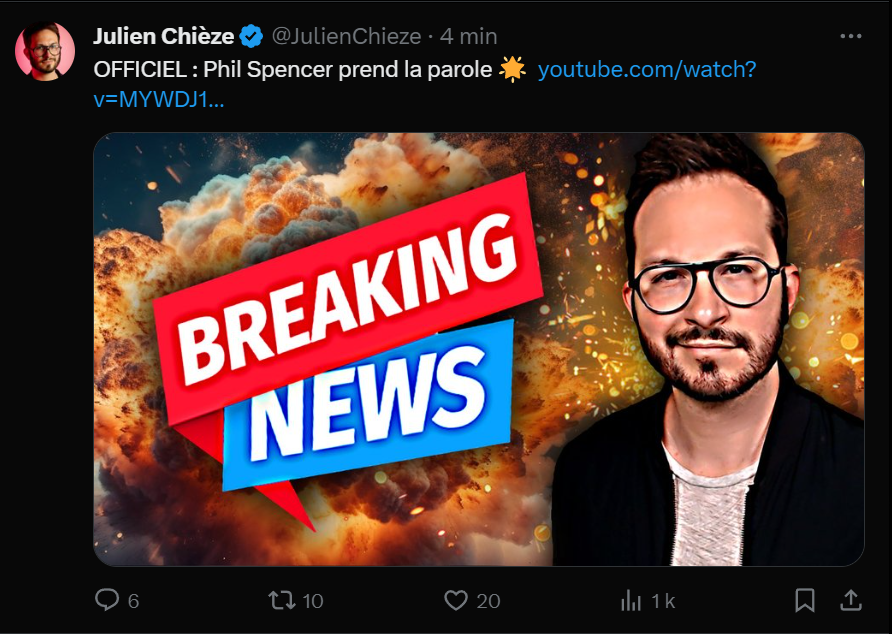
Task: Click the share upload arrow icon
Action: click(x=850, y=600)
